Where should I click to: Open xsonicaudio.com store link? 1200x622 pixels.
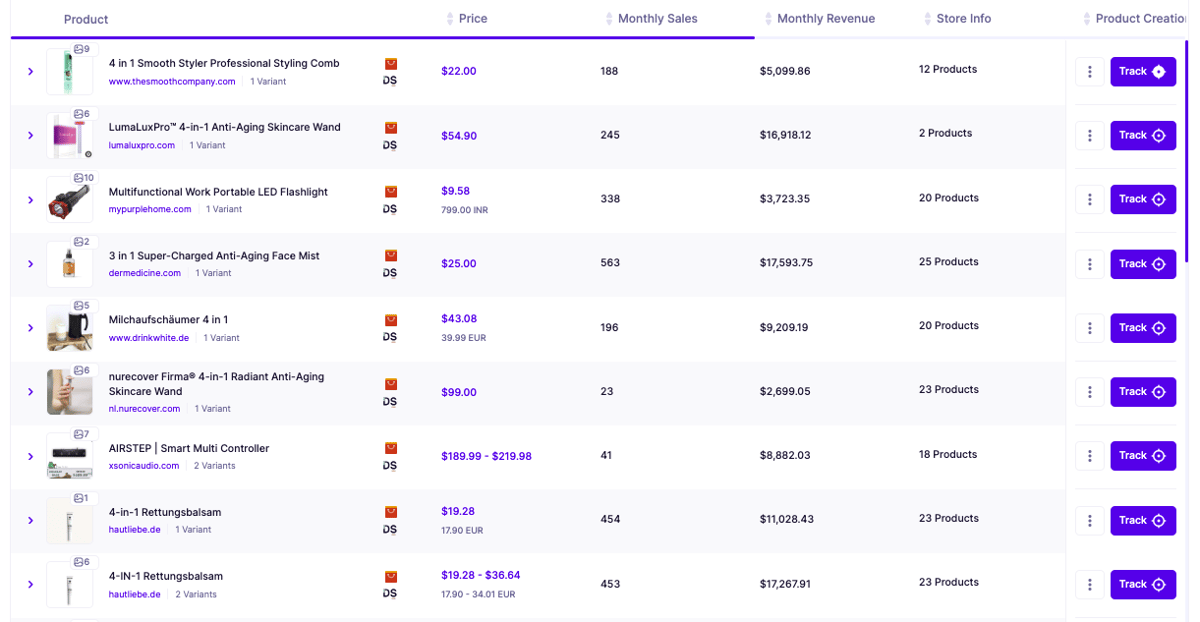tap(144, 466)
